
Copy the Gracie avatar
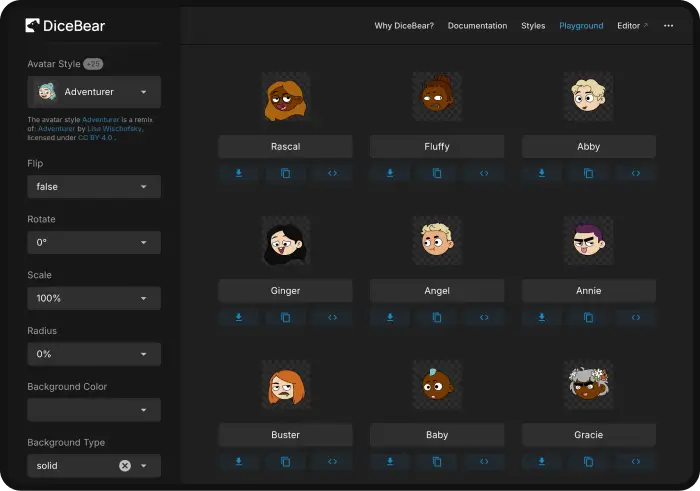click(588, 462)
